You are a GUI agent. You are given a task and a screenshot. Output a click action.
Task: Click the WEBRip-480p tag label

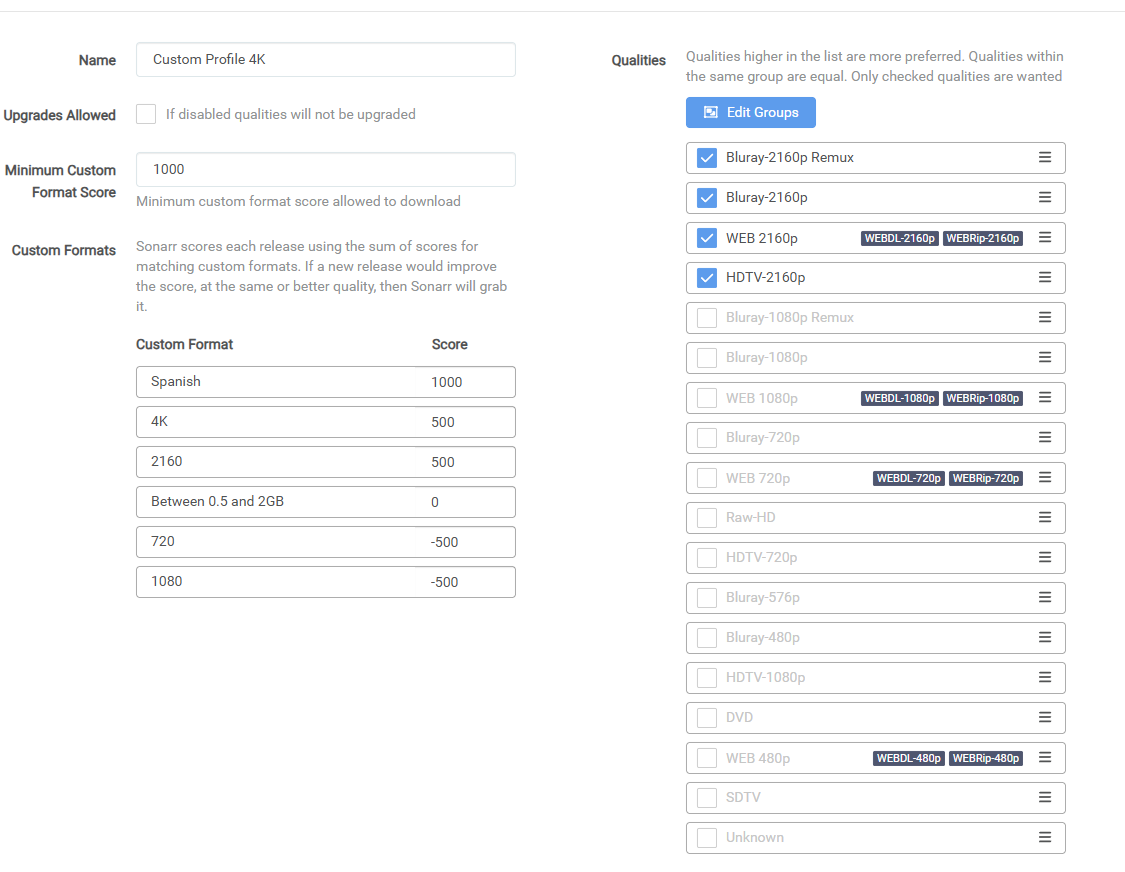[986, 758]
